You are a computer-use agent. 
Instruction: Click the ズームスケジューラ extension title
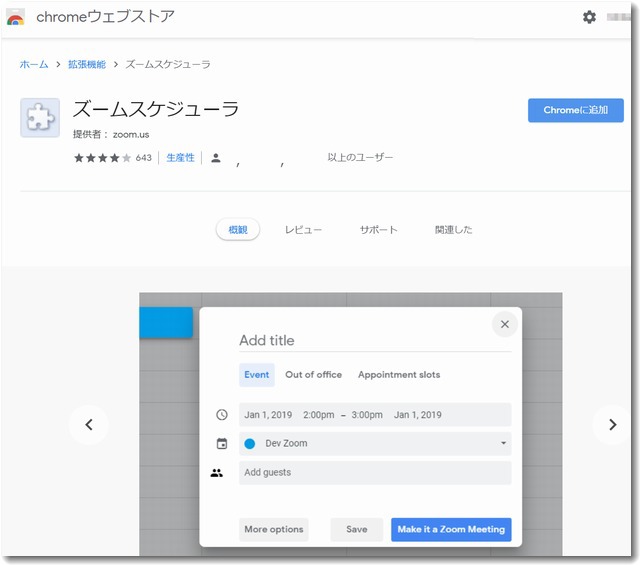(x=156, y=109)
